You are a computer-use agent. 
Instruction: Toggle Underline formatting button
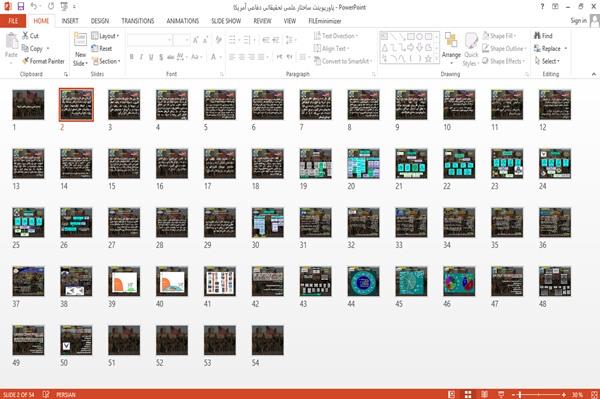151,57
